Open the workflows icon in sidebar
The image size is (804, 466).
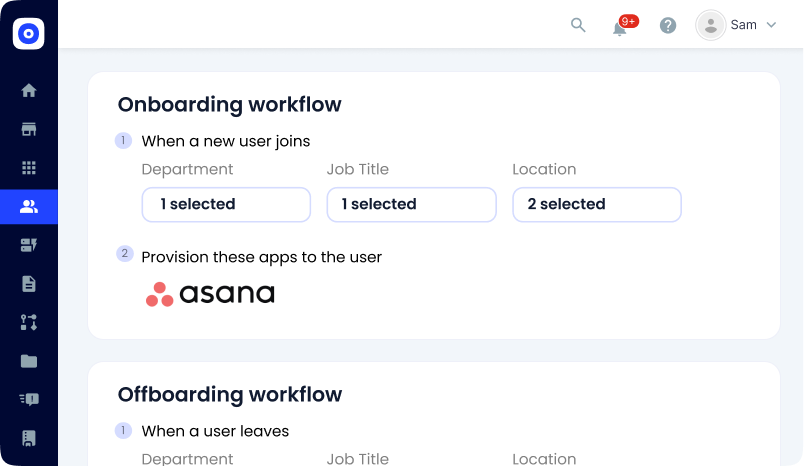(x=29, y=322)
